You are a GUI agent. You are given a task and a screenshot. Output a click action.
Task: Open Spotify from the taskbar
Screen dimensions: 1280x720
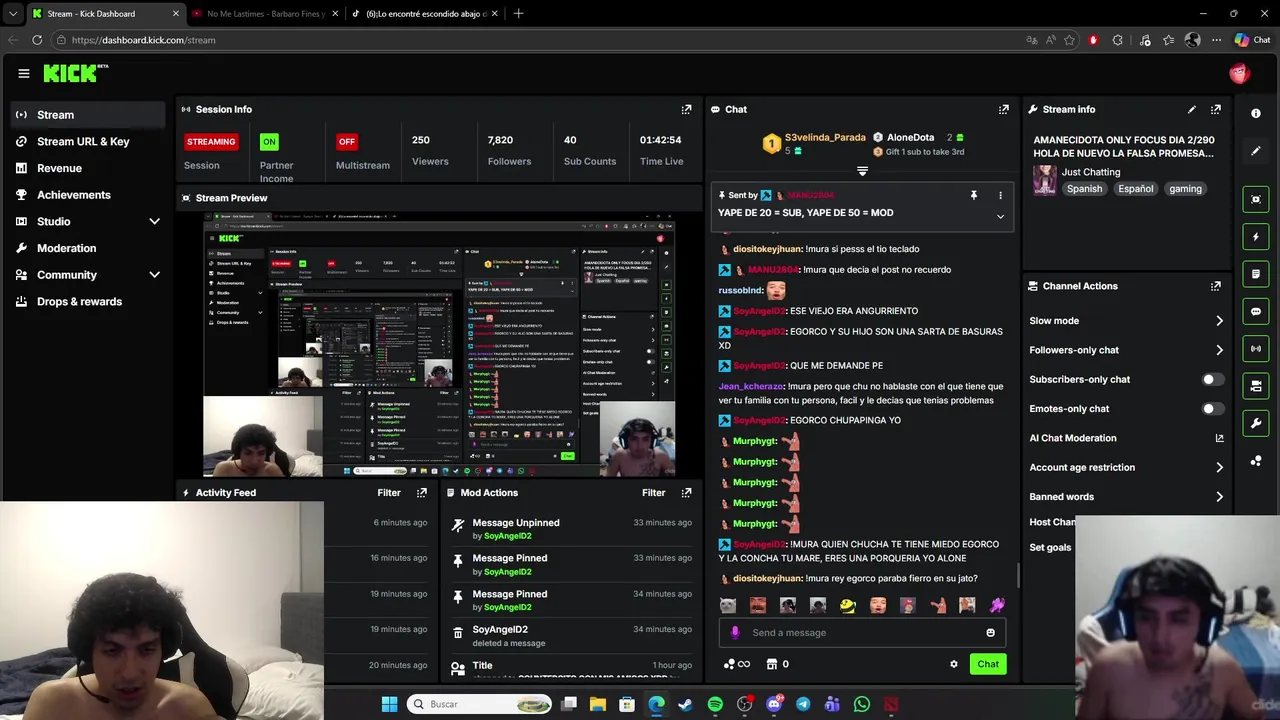point(715,704)
